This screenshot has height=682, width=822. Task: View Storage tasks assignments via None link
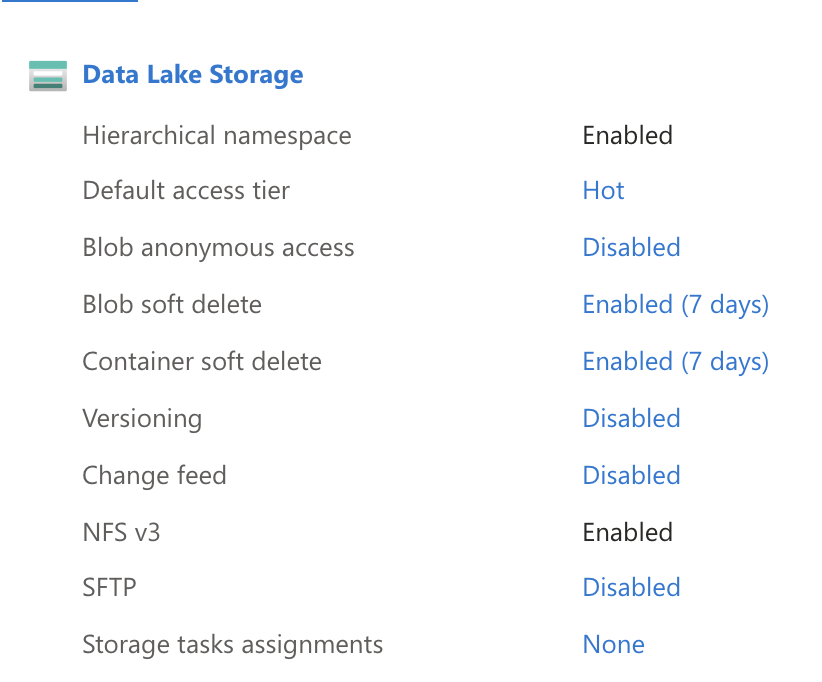coord(613,644)
